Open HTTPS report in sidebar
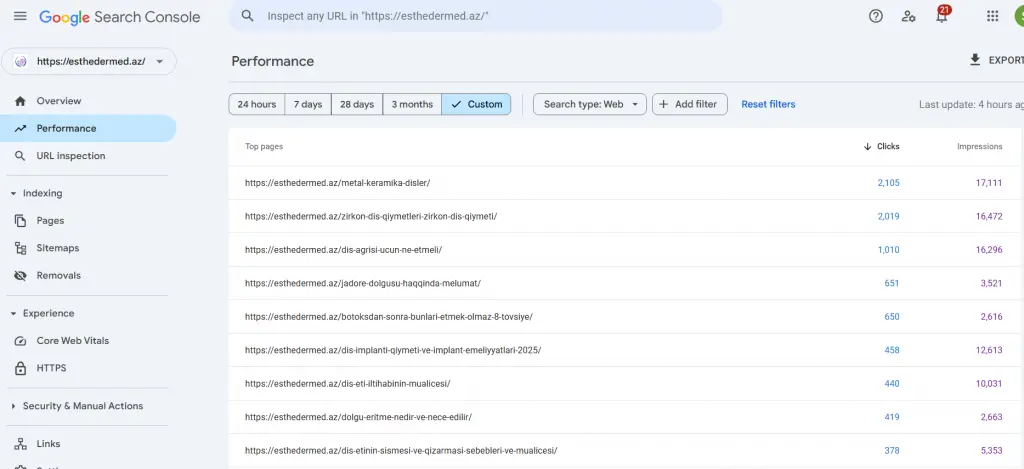This screenshot has width=1024, height=469. [x=88, y=368]
